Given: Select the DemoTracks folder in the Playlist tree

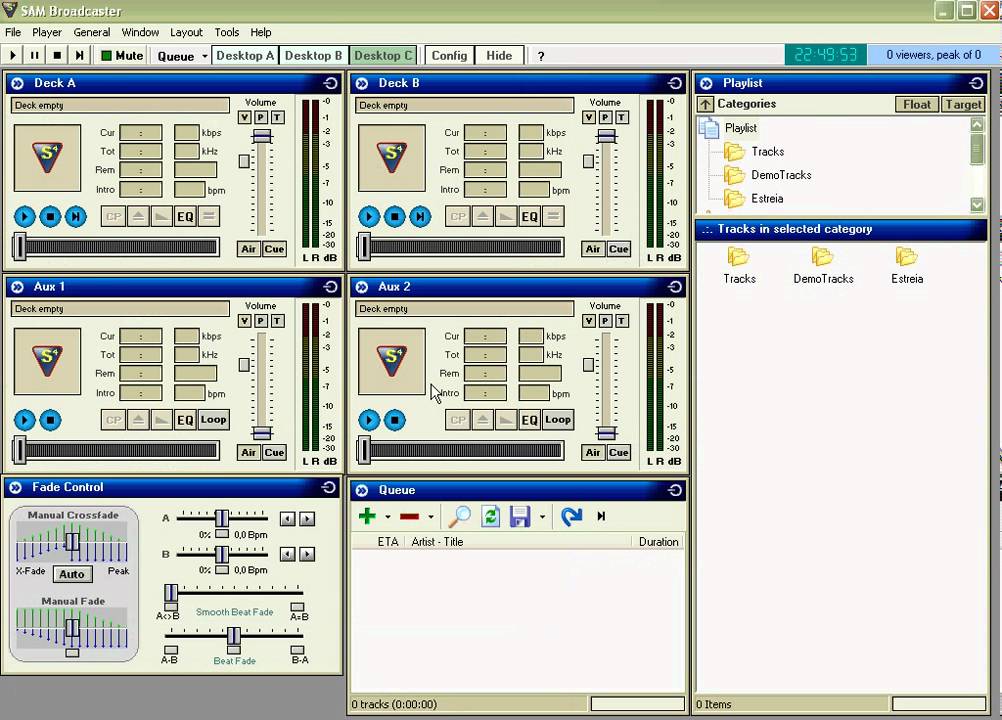Looking at the screenshot, I should pos(780,175).
